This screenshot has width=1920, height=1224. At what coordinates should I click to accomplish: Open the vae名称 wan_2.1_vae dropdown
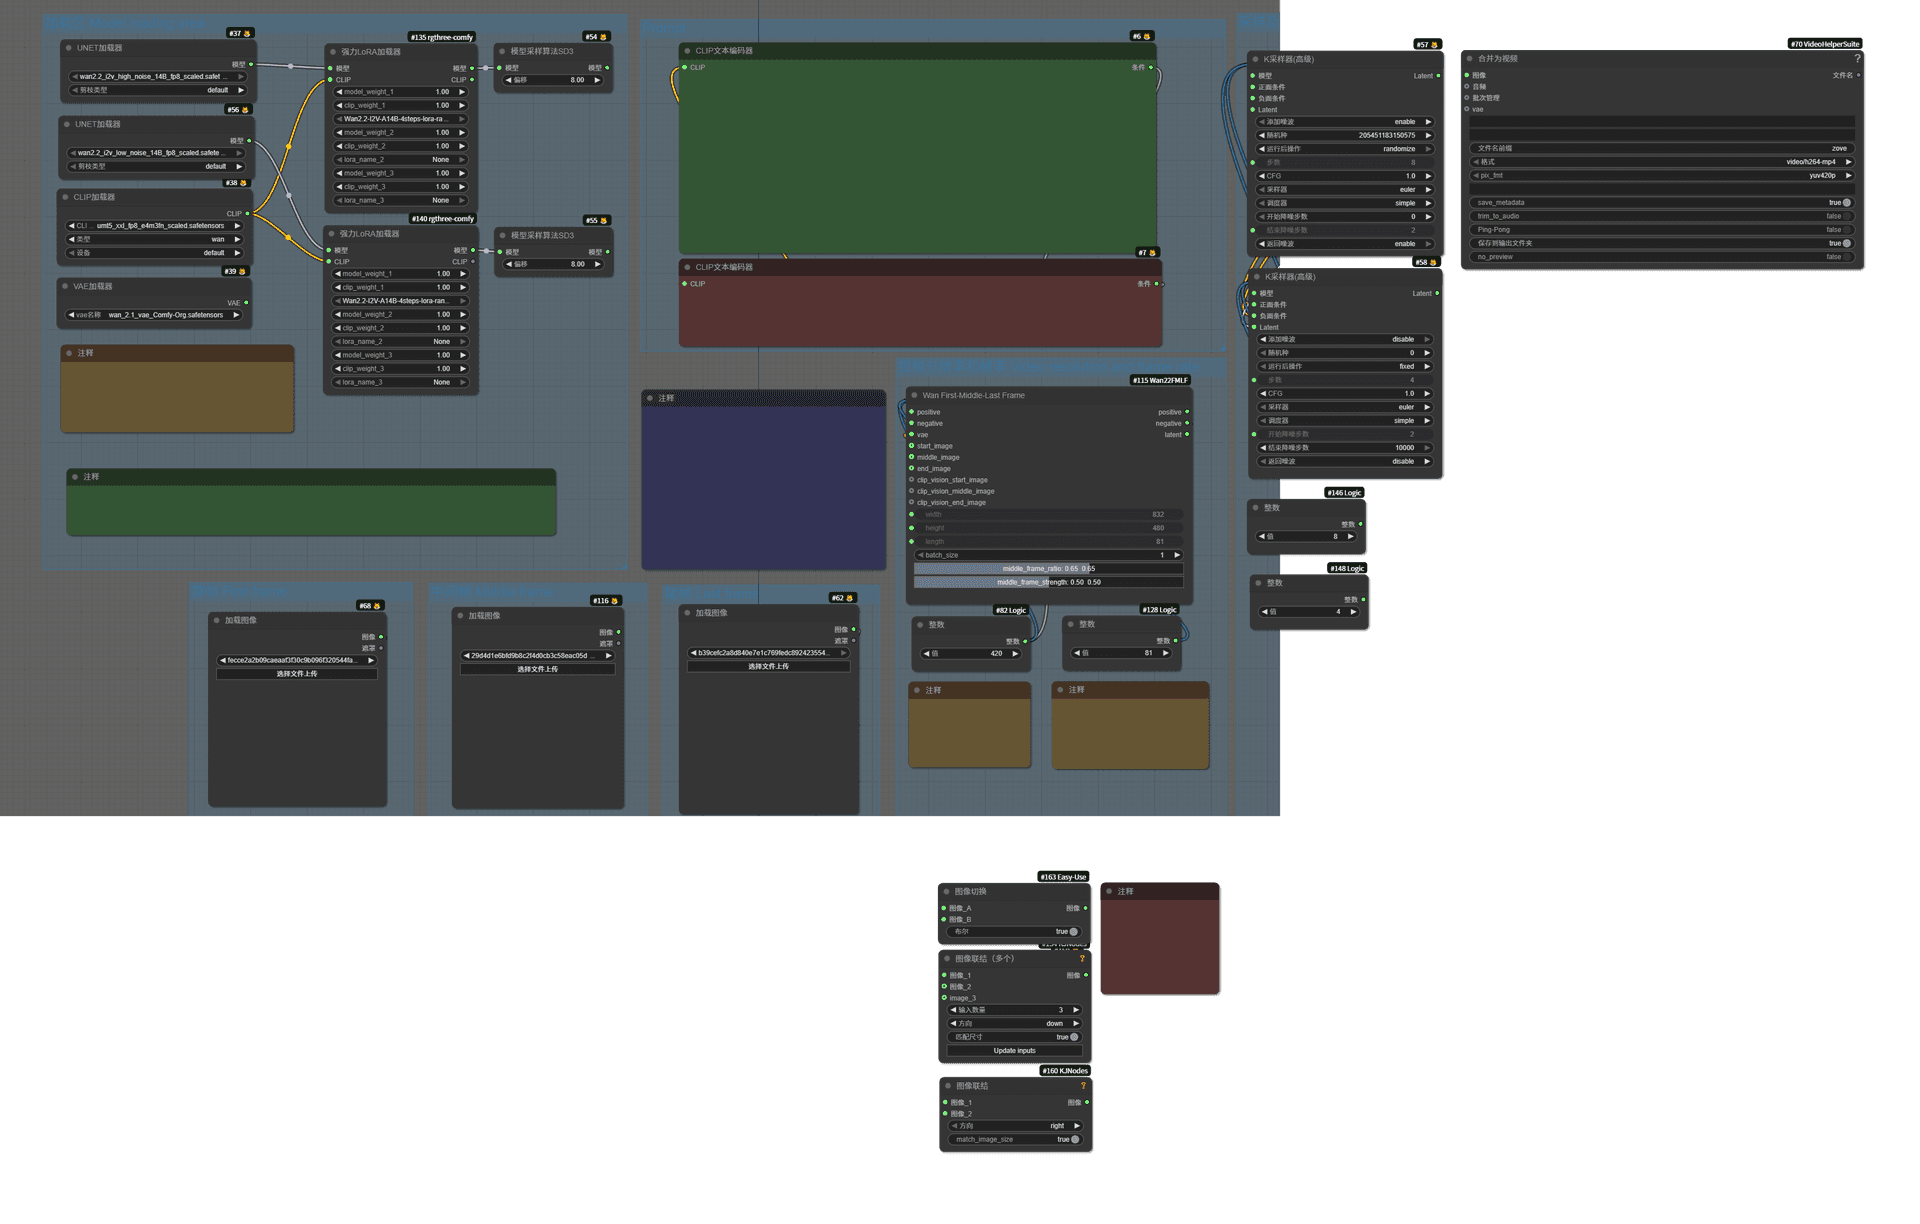coord(154,315)
